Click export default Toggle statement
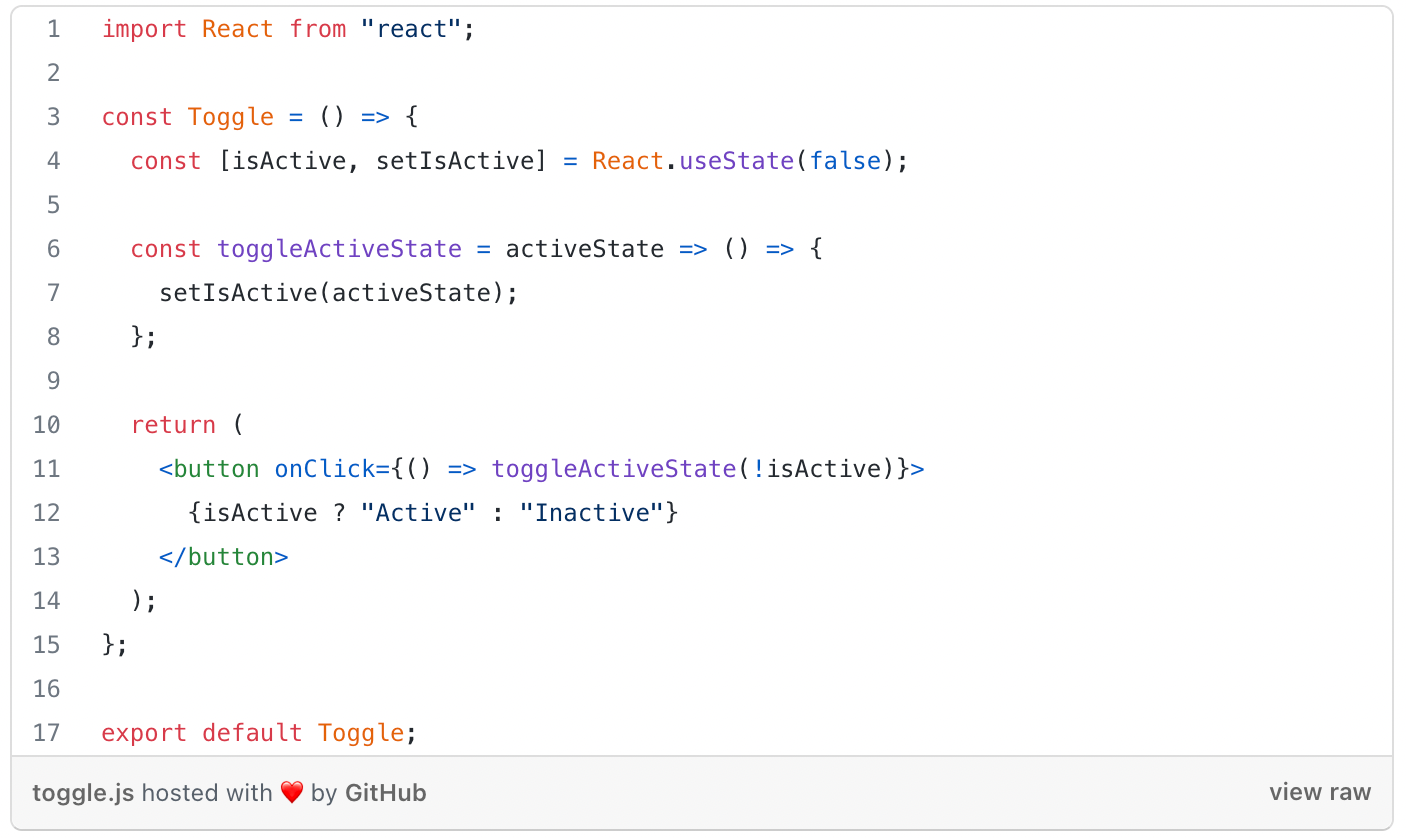The height and width of the screenshot is (838, 1406). tap(258, 733)
